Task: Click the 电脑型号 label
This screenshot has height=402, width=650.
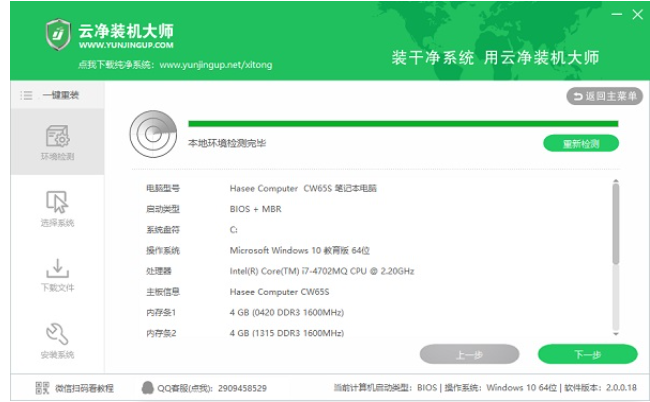Action: (163, 188)
